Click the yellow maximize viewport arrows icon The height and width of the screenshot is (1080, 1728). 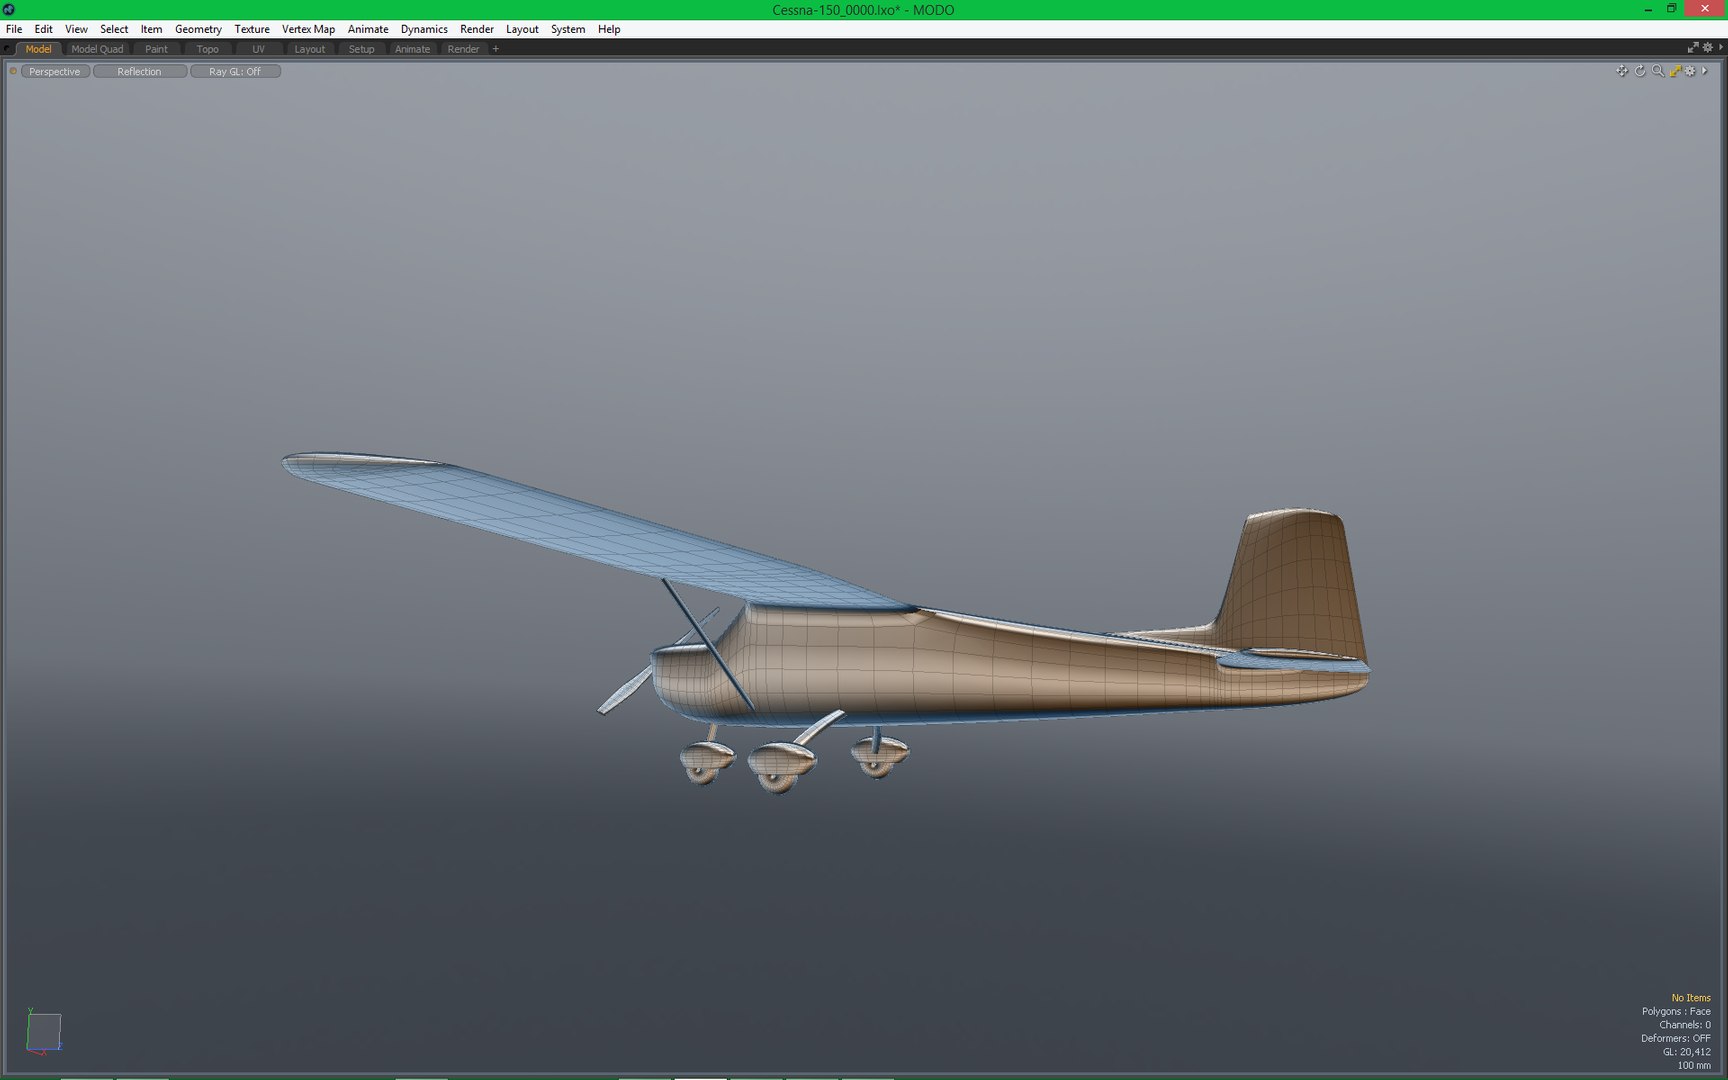click(x=1675, y=71)
